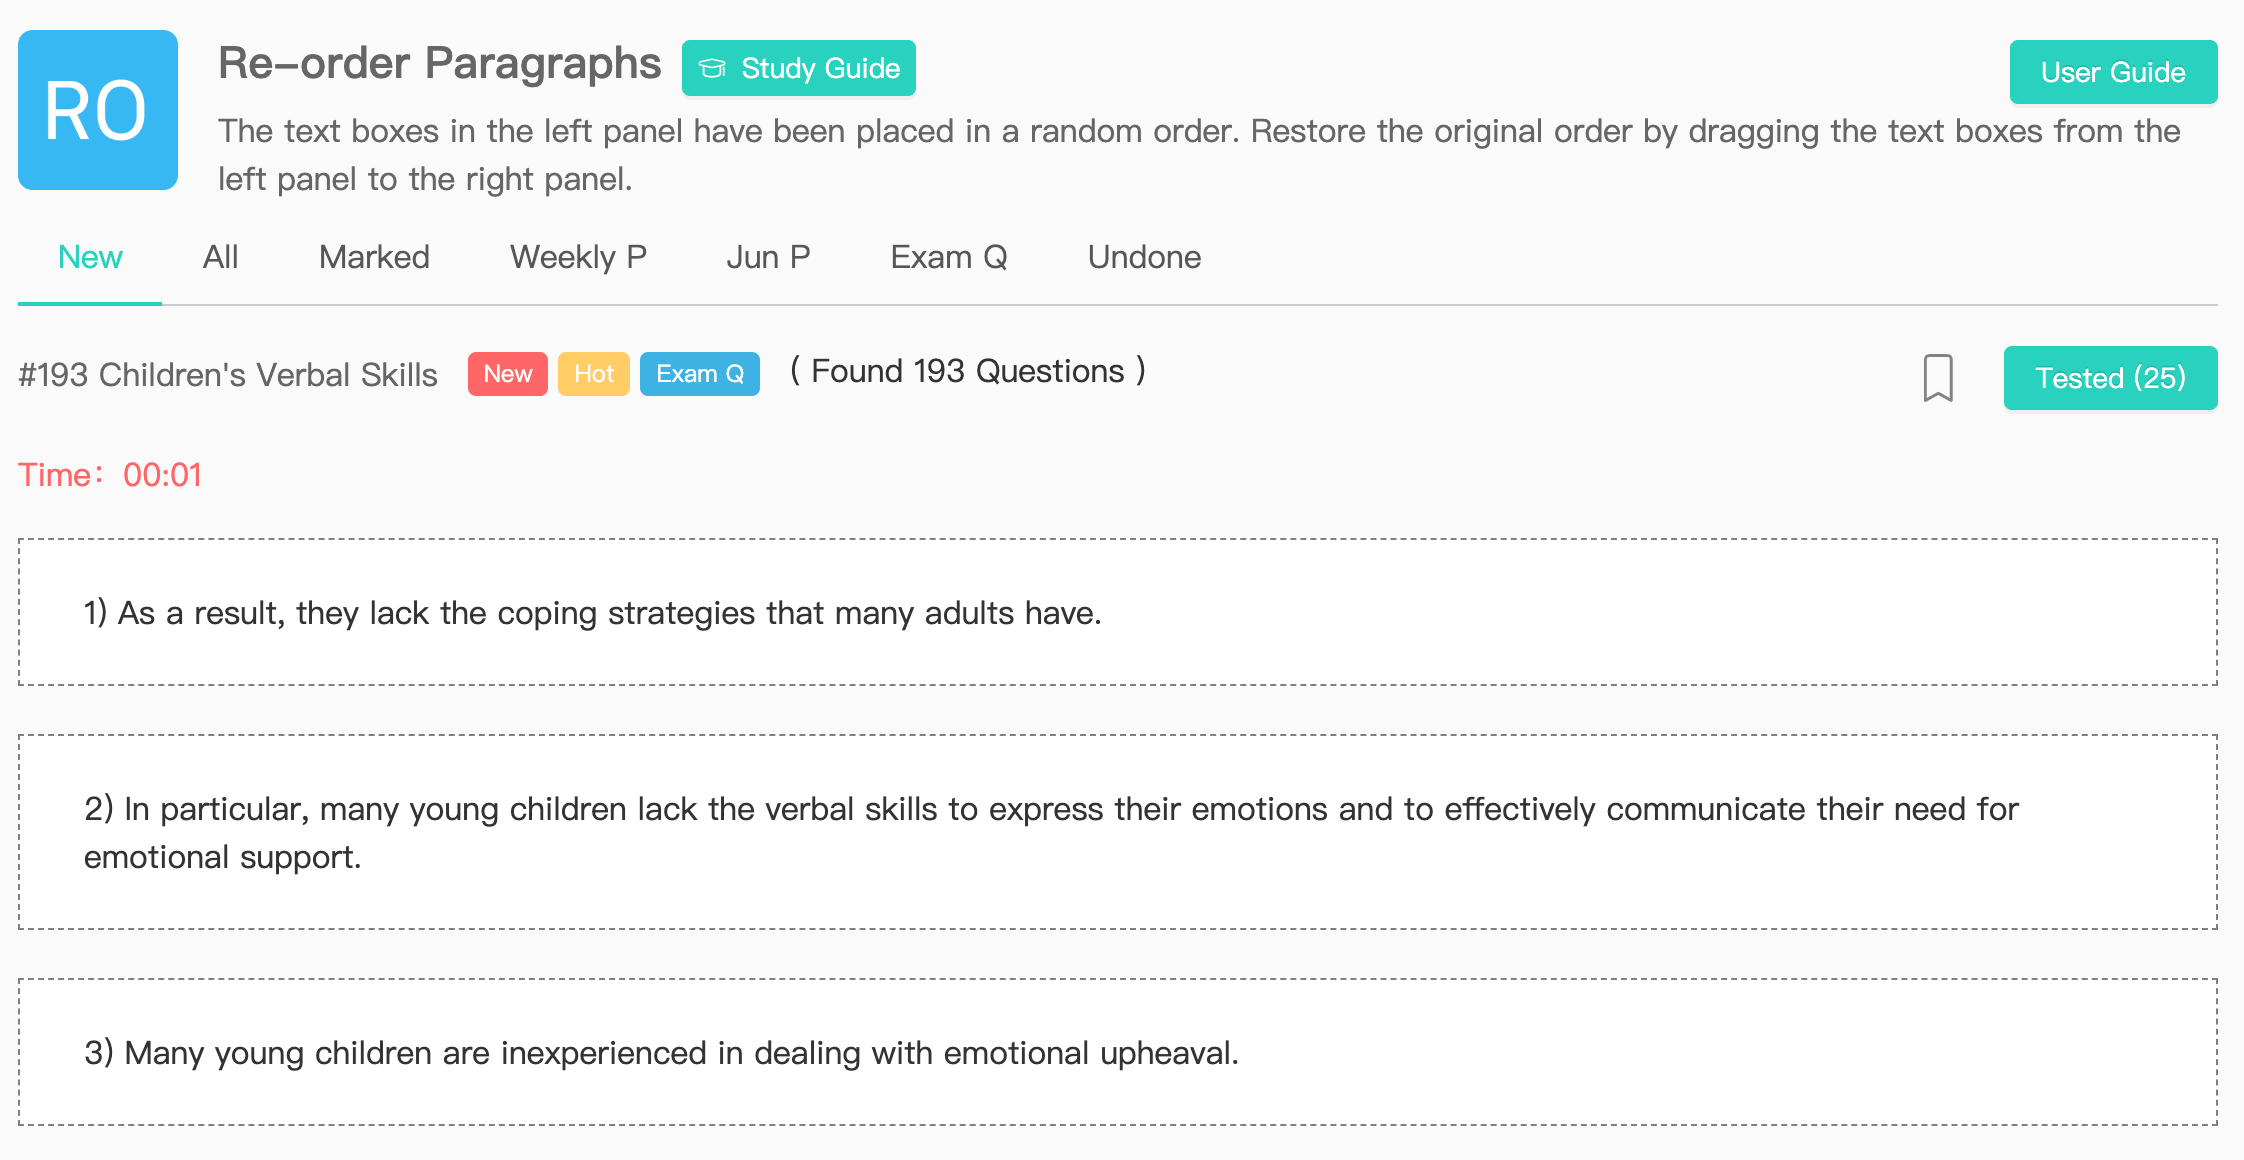Screen dimensions: 2244x1160
Task: Click the blue Exam Q tag badge
Action: coord(700,374)
